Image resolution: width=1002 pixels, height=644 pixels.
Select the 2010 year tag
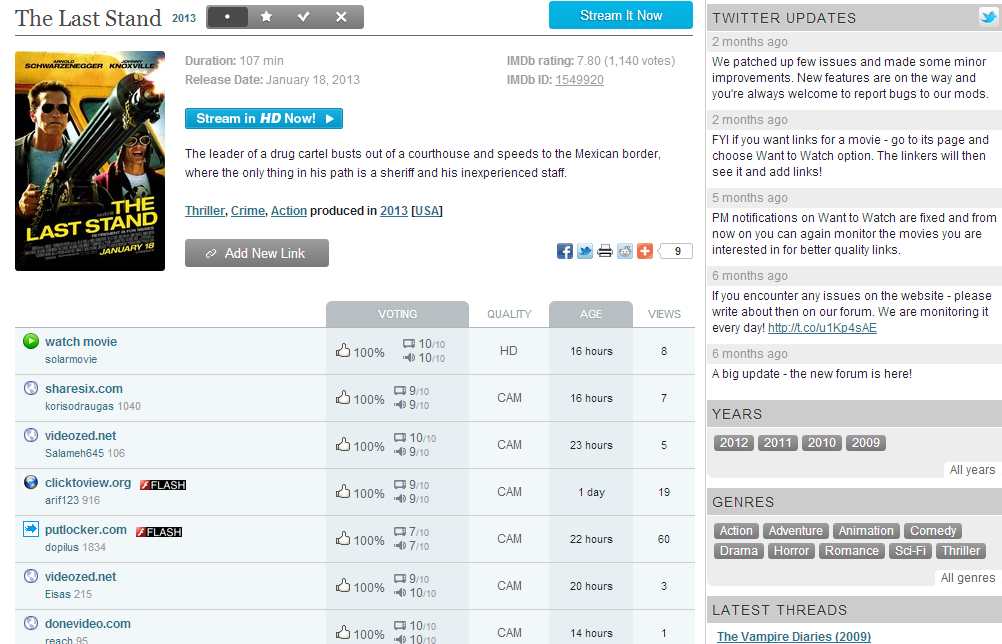pyautogui.click(x=822, y=443)
